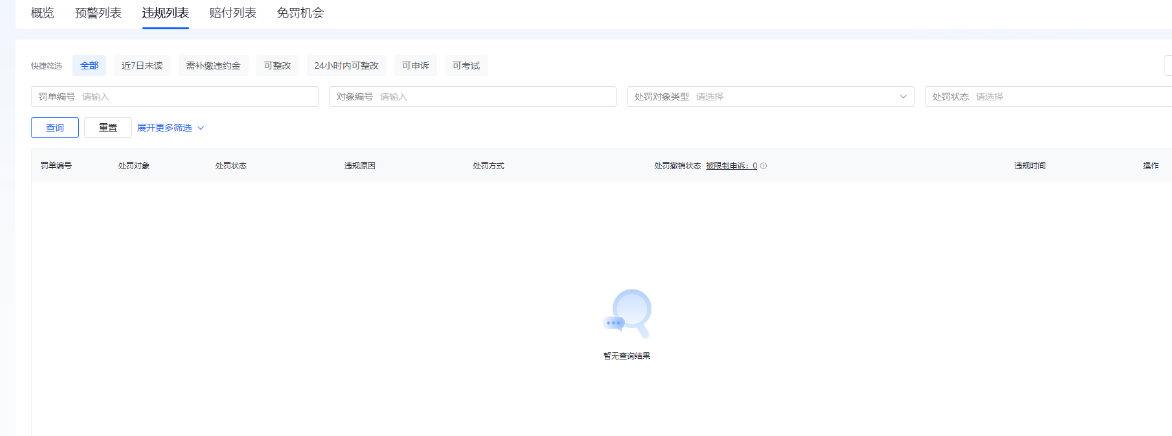Open the 预警列表 tab
Screen dimensions: 1172x436
tap(98, 13)
